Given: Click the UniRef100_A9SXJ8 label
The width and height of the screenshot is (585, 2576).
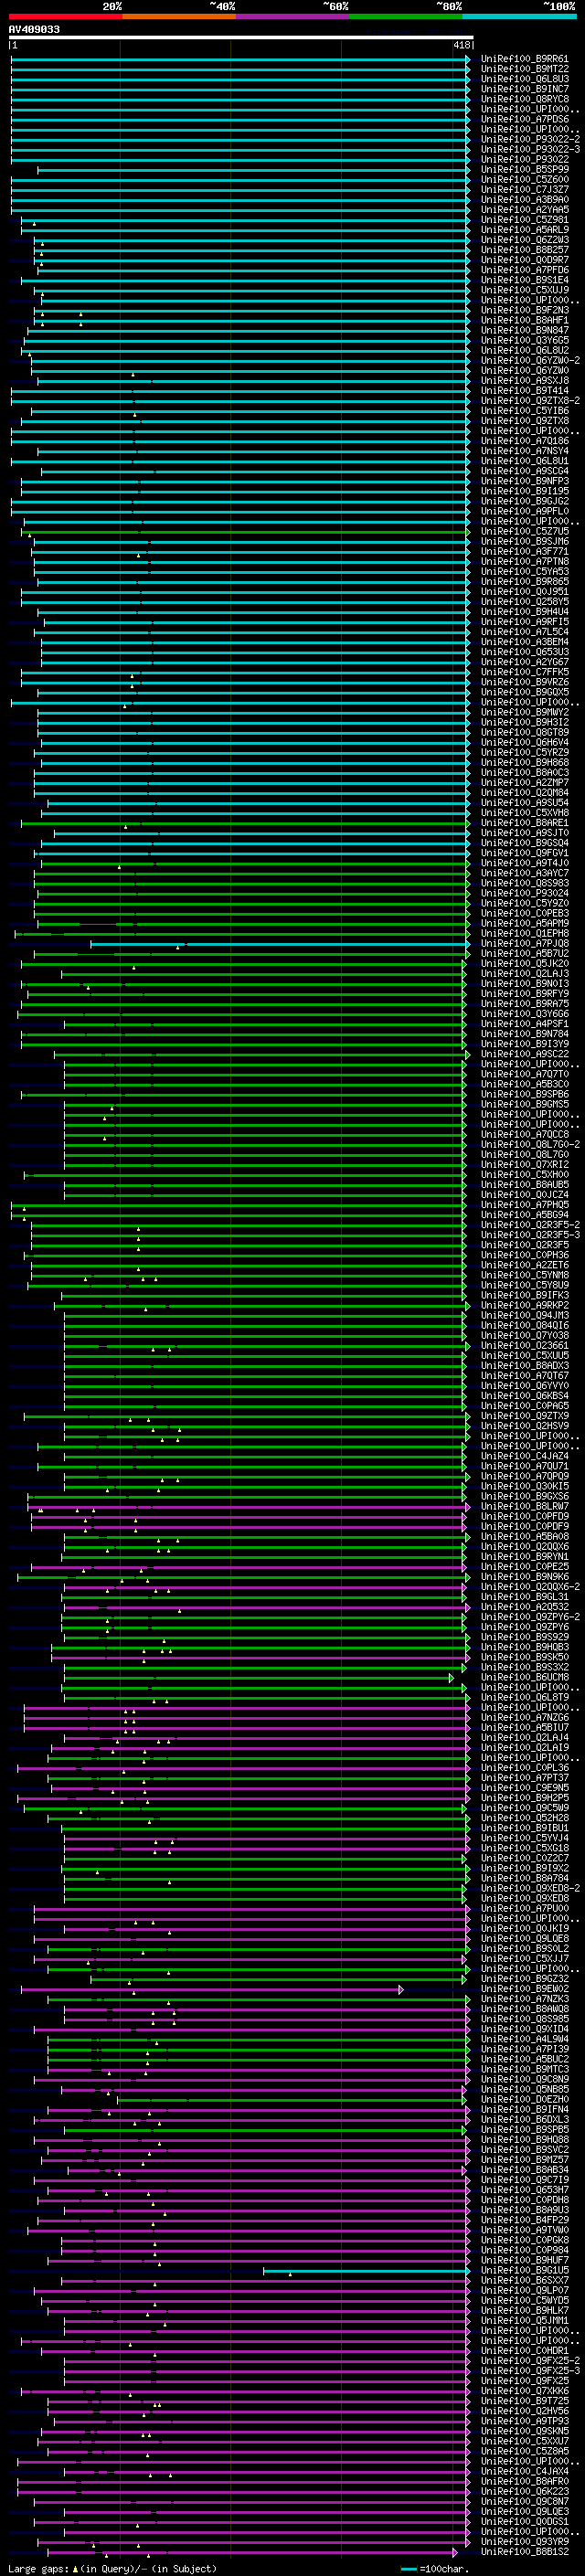Looking at the screenshot, I should click(525, 380).
